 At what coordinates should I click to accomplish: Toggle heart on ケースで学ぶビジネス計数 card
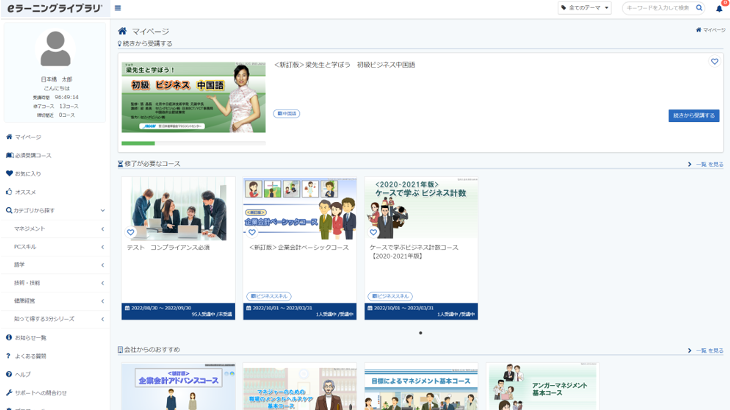point(373,232)
